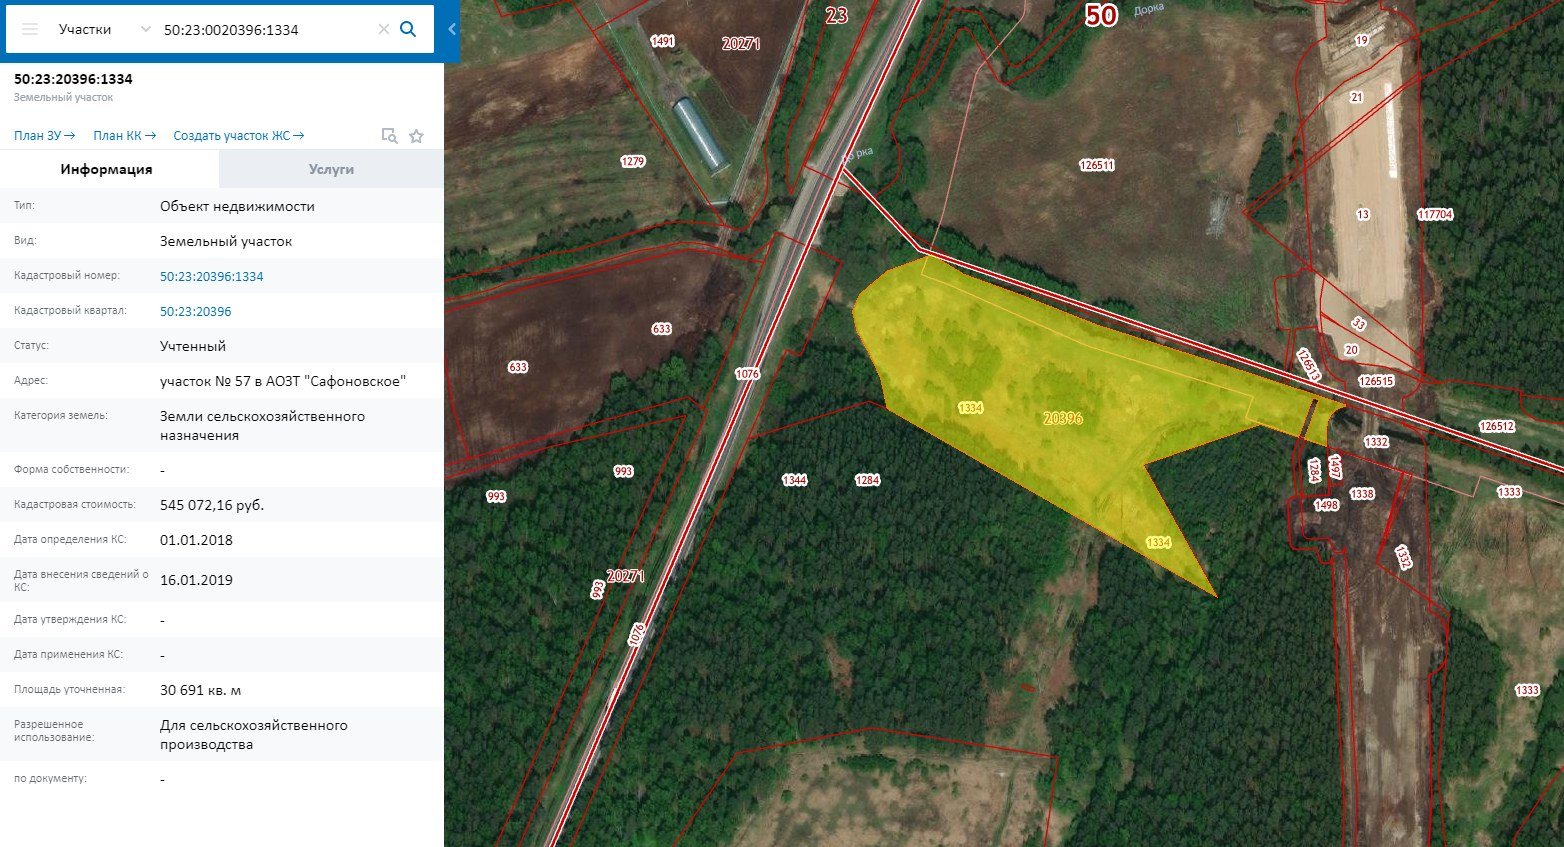Add the parcel to favorites with the star icon
The height and width of the screenshot is (847, 1564).
417,136
